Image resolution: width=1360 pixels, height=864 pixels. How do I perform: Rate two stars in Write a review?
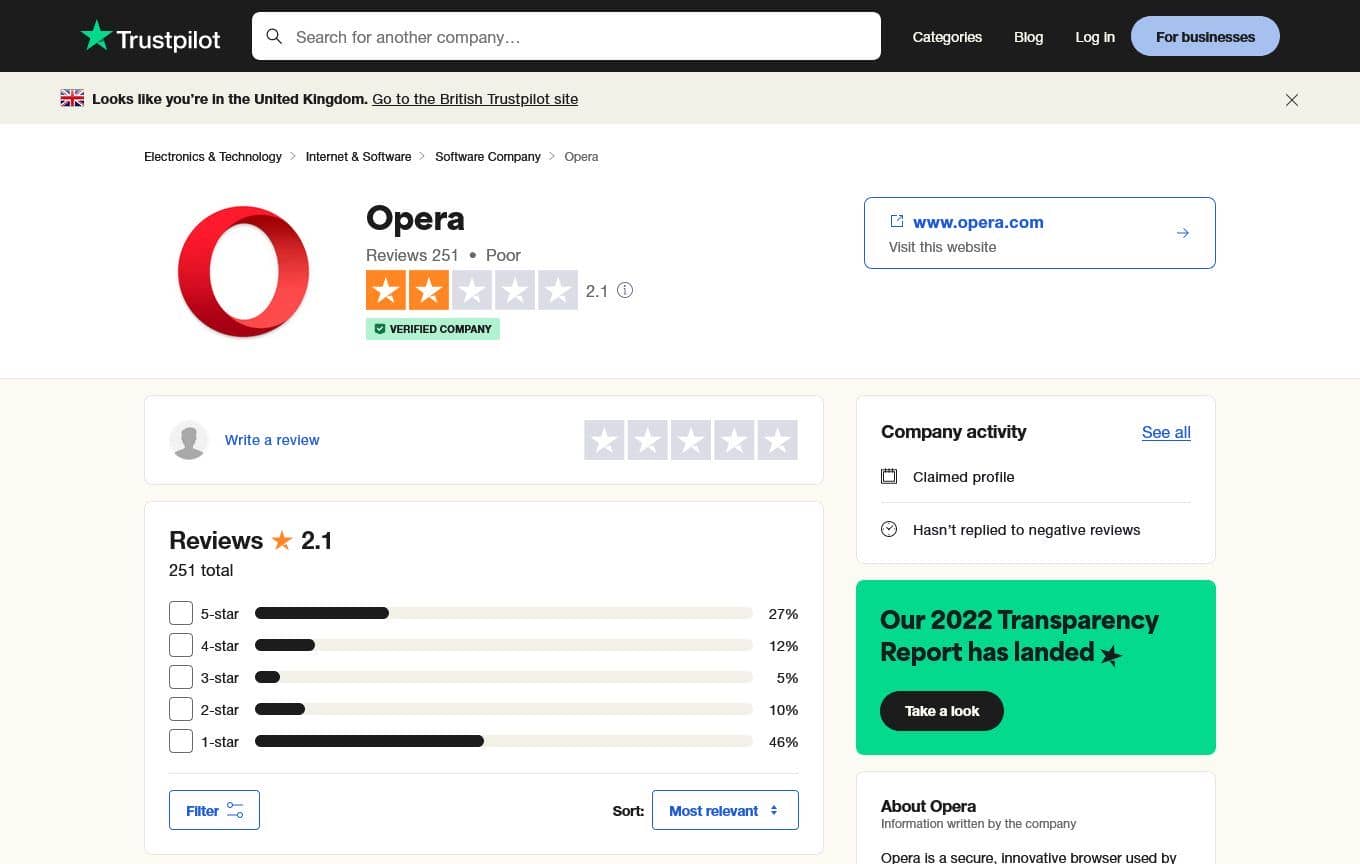[x=647, y=440]
